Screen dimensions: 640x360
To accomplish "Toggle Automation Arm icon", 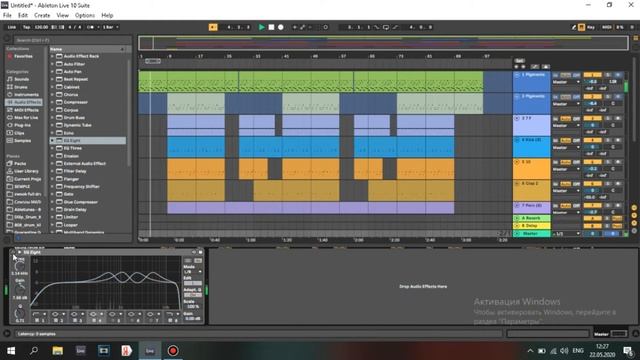I will (x=302, y=27).
